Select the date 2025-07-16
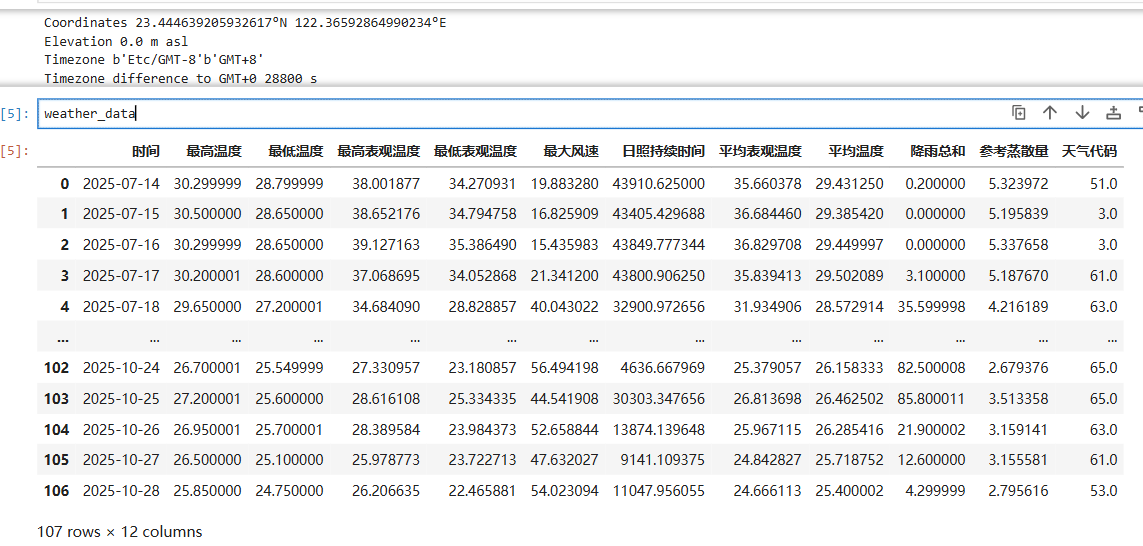1143x546 pixels. click(x=121, y=245)
